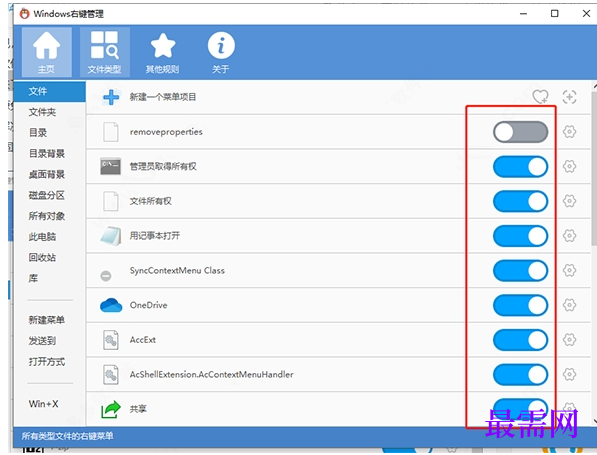Click the AccExt gear file icon
Viewport: 597px width, 455px height.
(110, 340)
